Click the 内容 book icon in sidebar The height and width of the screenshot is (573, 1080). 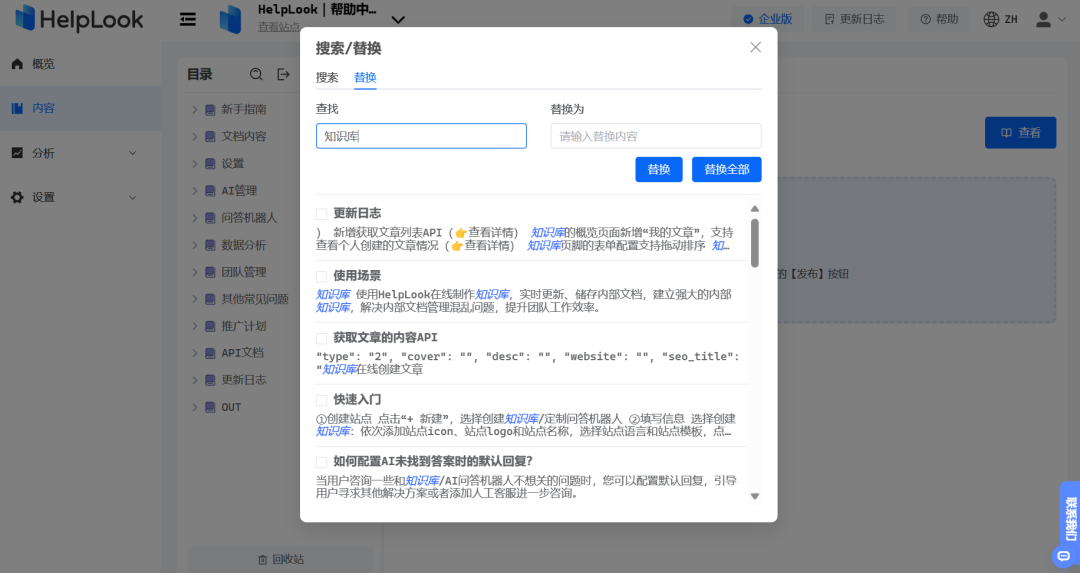(17, 108)
